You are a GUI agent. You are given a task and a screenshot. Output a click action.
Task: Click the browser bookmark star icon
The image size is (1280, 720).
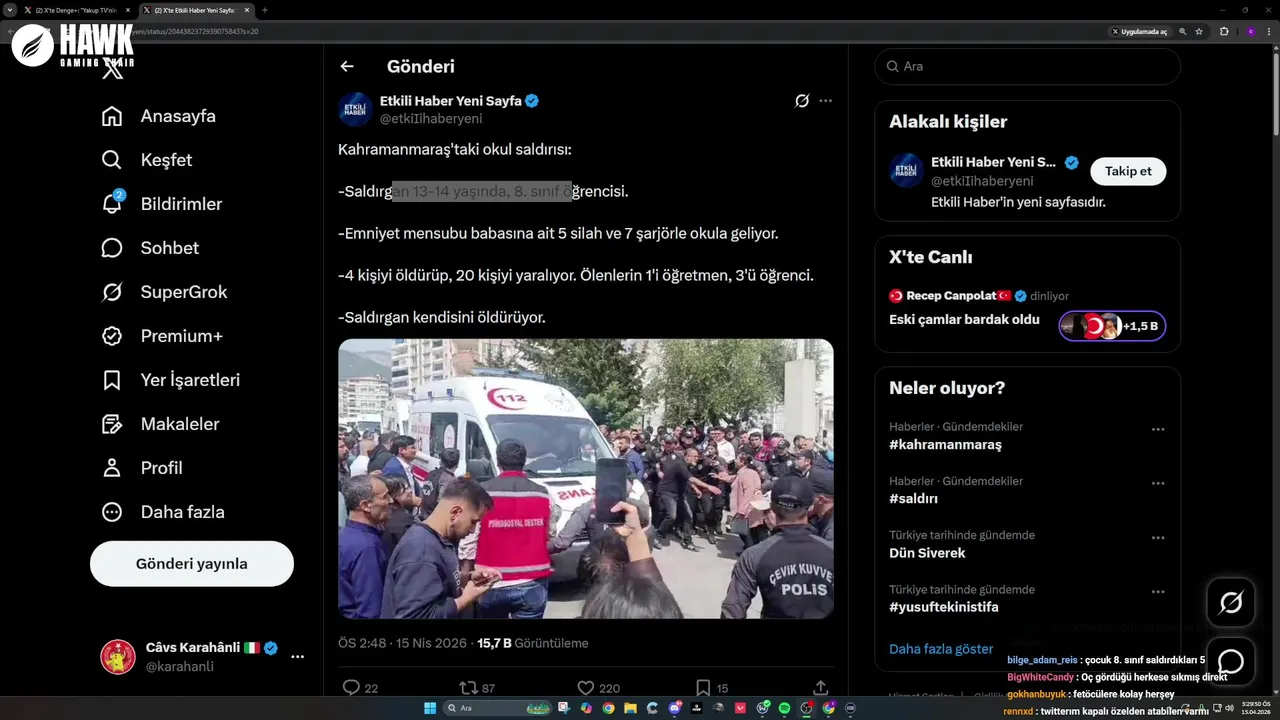pos(1199,31)
